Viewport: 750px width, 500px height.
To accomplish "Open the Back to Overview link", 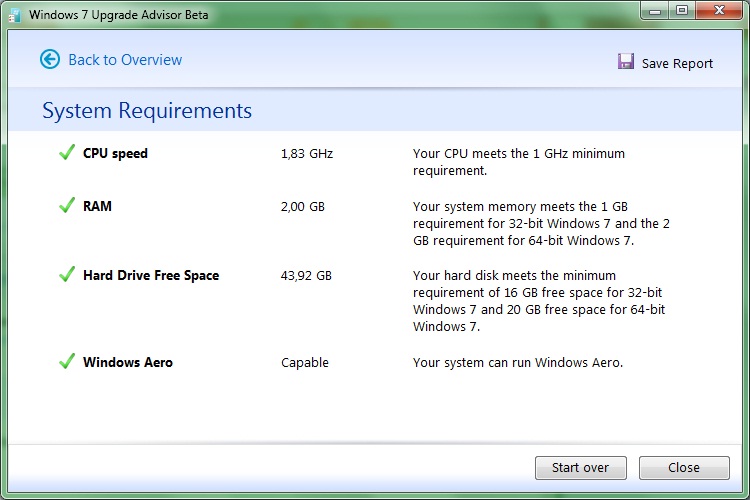I will pos(125,60).
